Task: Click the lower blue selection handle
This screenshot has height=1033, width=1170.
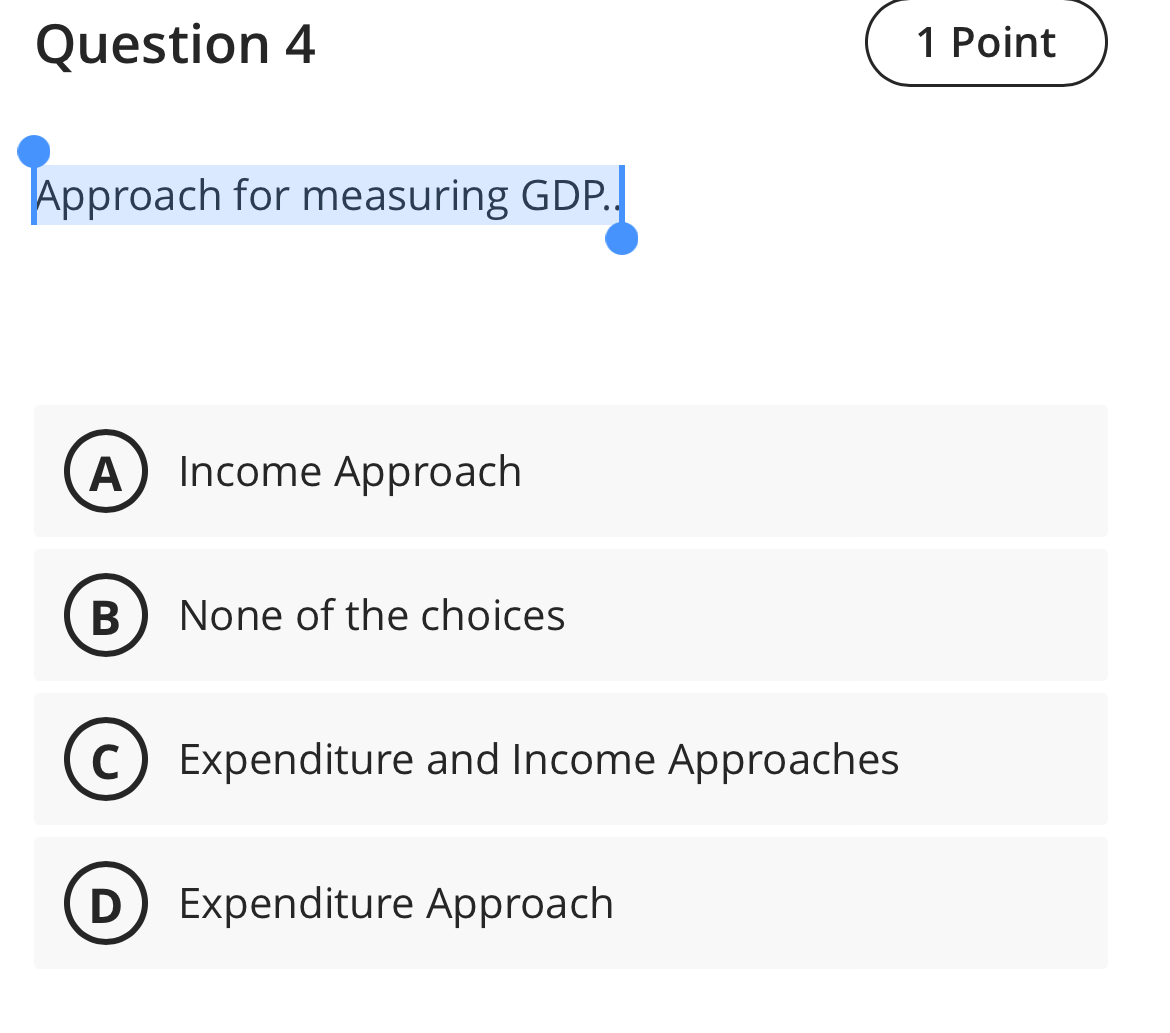Action: click(622, 241)
